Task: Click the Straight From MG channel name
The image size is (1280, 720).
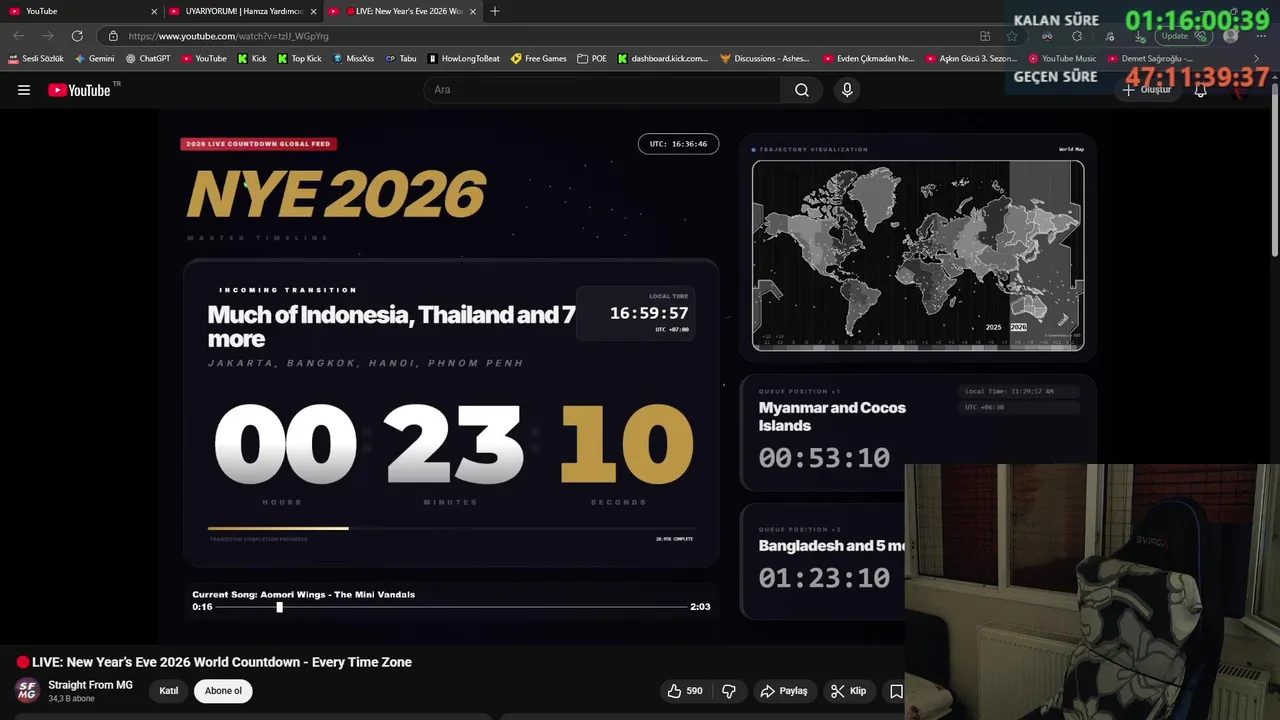Action: (x=90, y=685)
